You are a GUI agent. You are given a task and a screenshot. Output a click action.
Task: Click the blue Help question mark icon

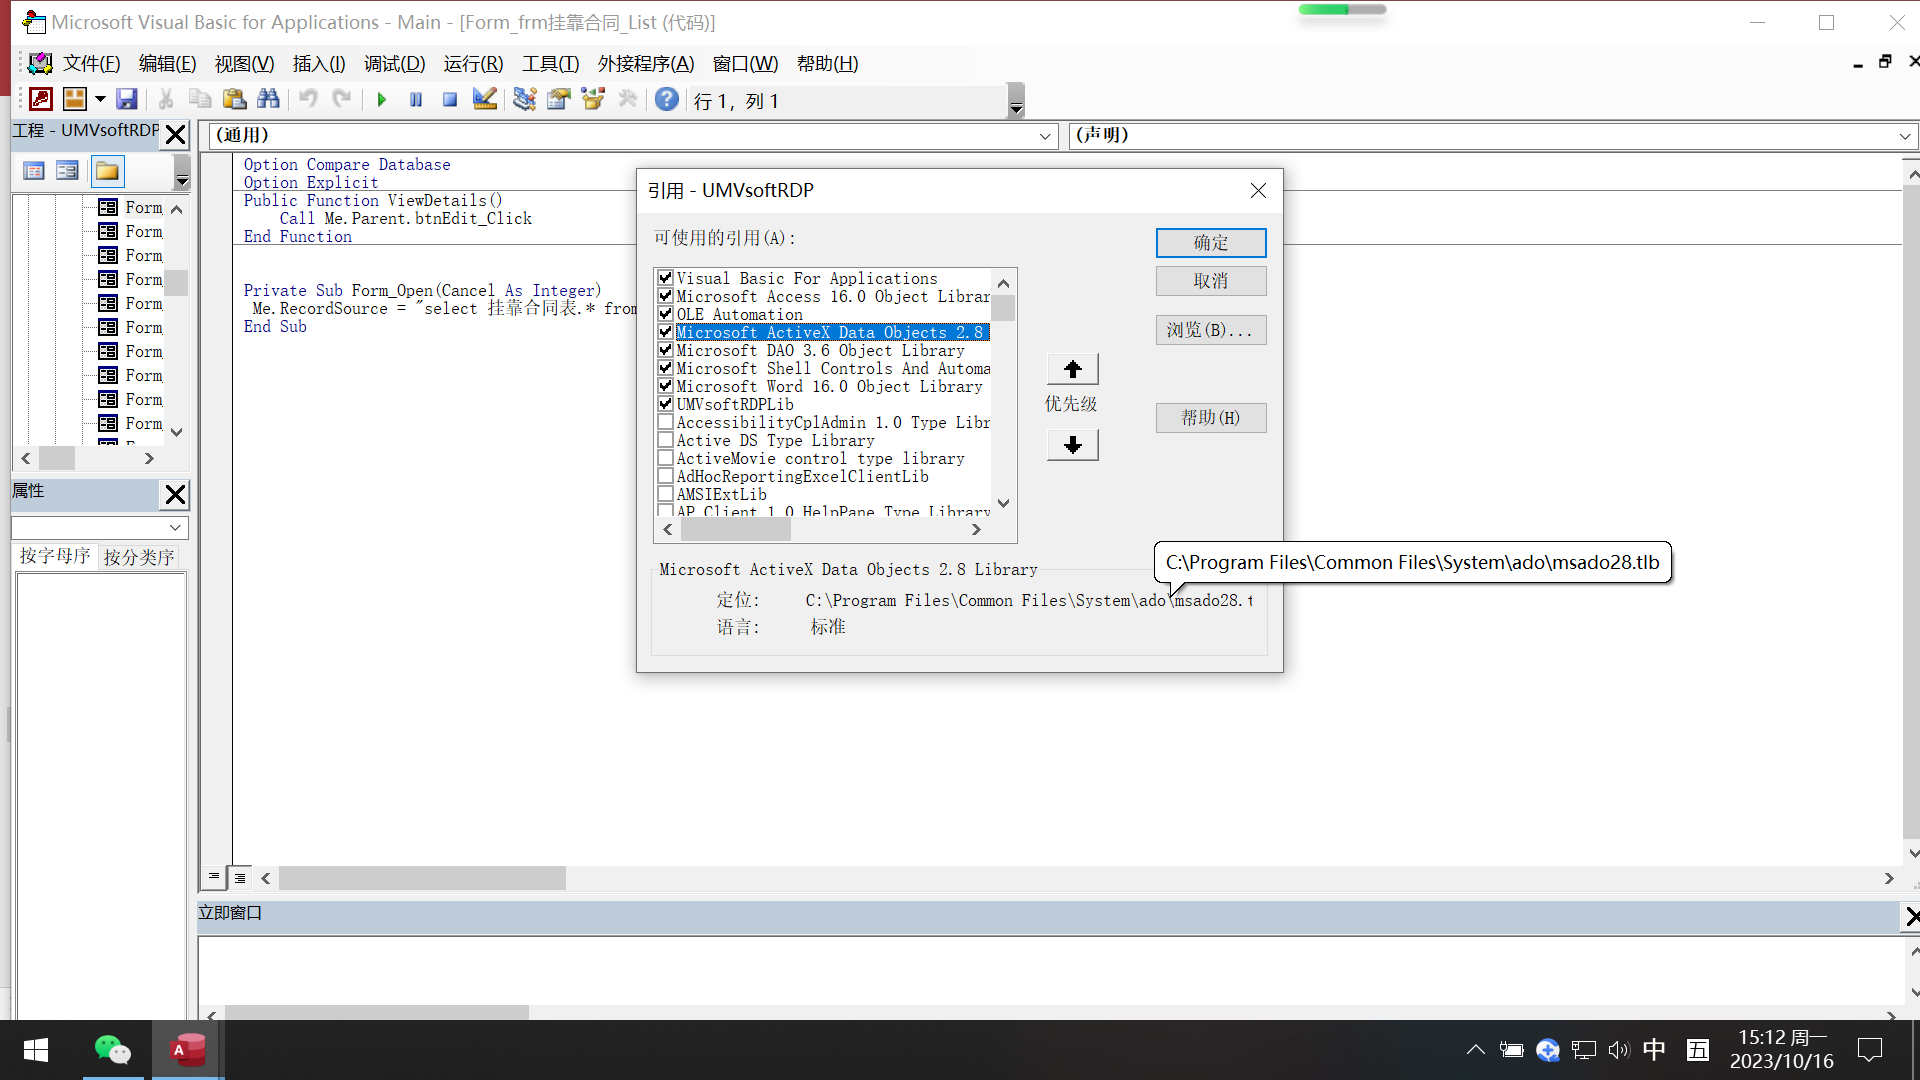(x=667, y=99)
